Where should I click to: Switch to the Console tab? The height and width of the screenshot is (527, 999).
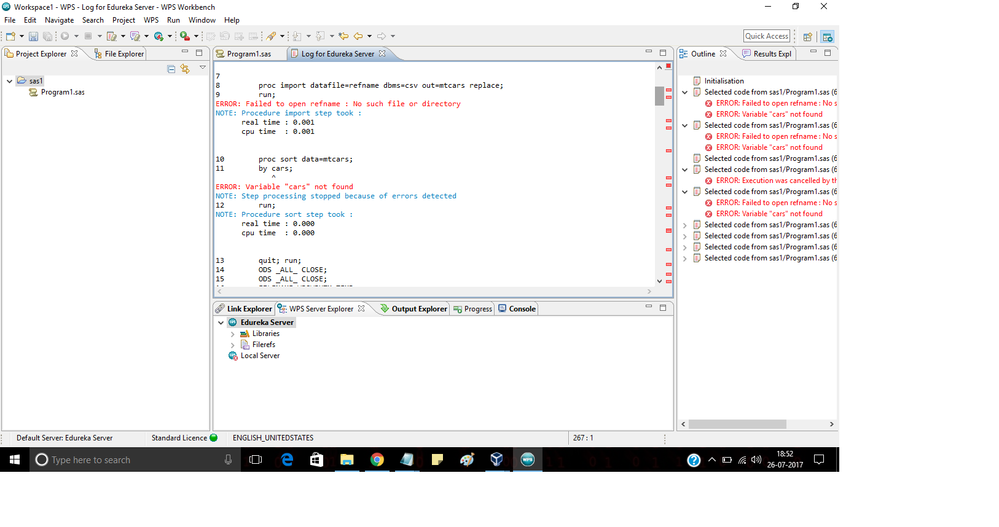pyautogui.click(x=517, y=309)
